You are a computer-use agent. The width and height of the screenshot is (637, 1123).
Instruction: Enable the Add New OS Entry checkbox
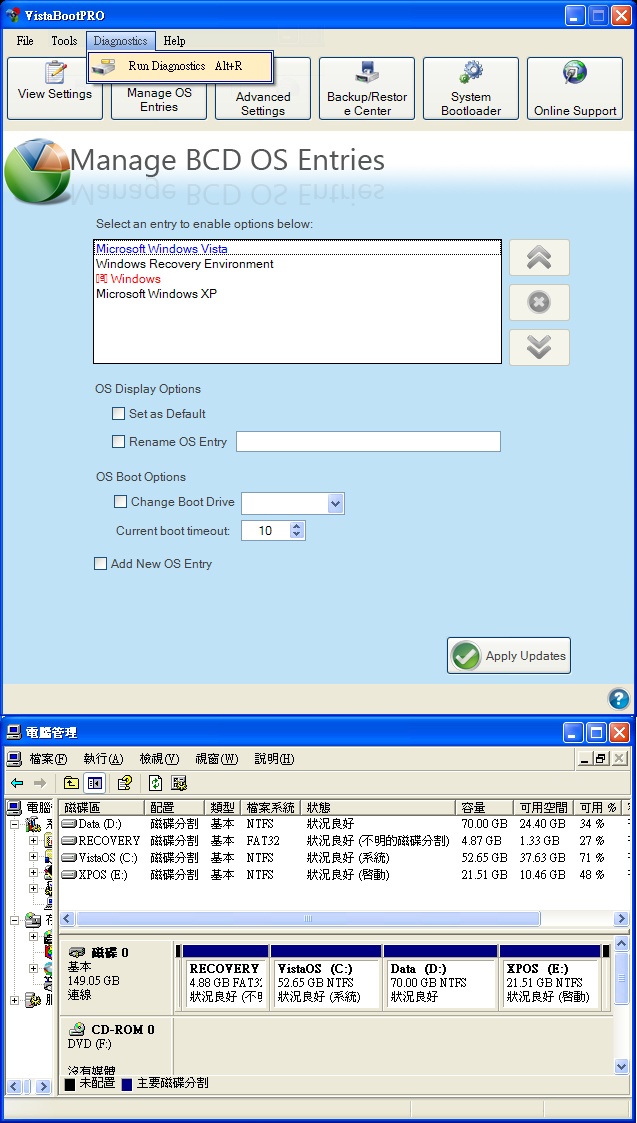[101, 564]
